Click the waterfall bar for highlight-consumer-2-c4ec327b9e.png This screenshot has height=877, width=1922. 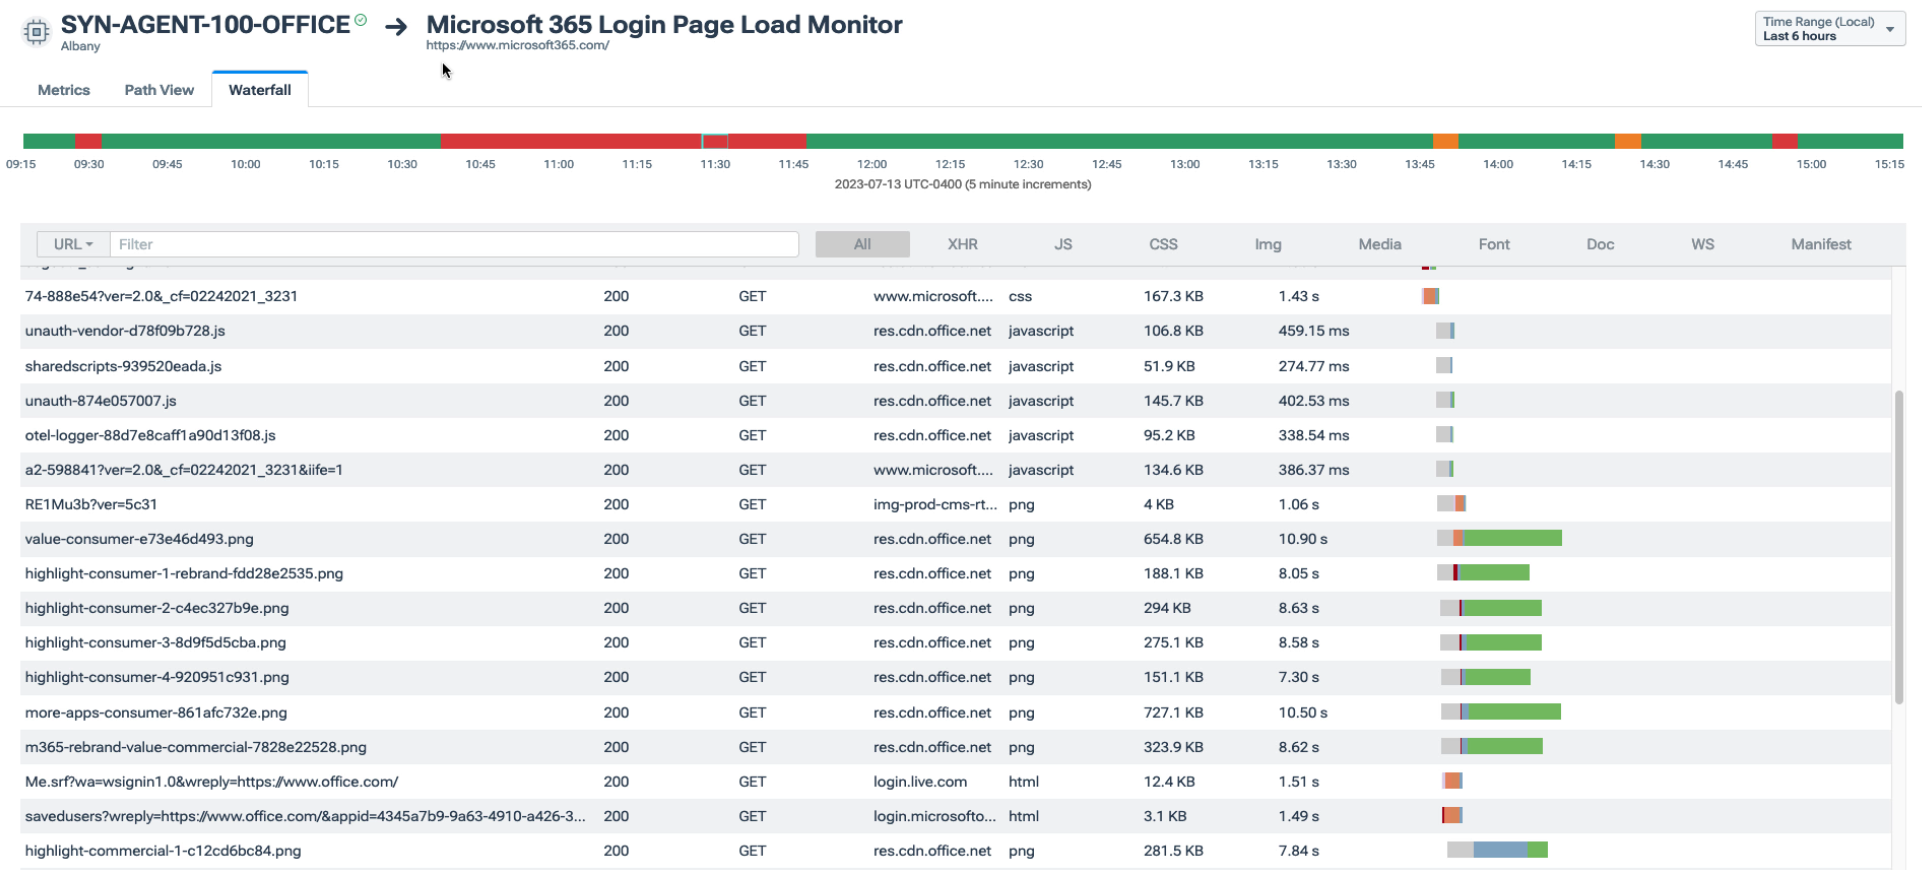[x=1490, y=608]
